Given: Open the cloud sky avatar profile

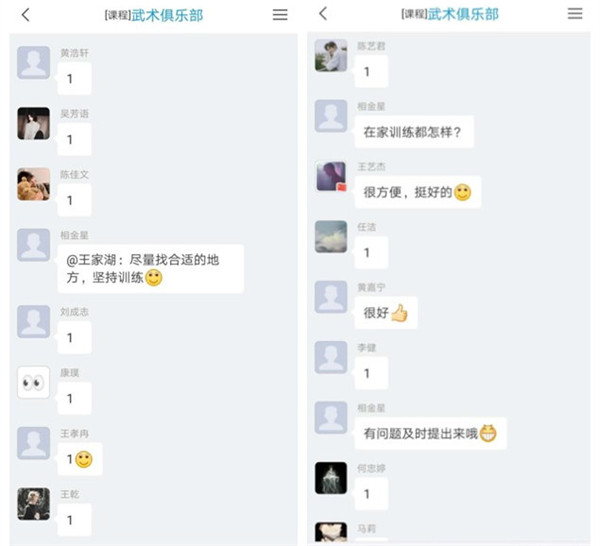Looking at the screenshot, I should click(331, 236).
